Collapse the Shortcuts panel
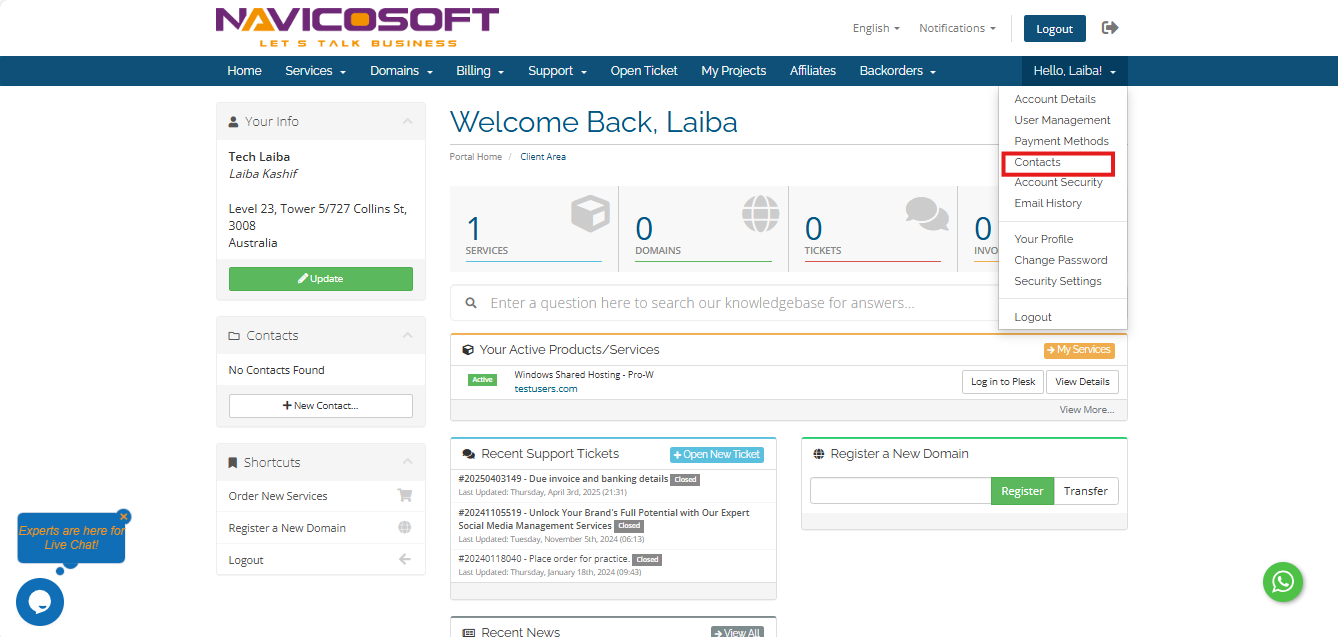The width and height of the screenshot is (1338, 637). 407,462
